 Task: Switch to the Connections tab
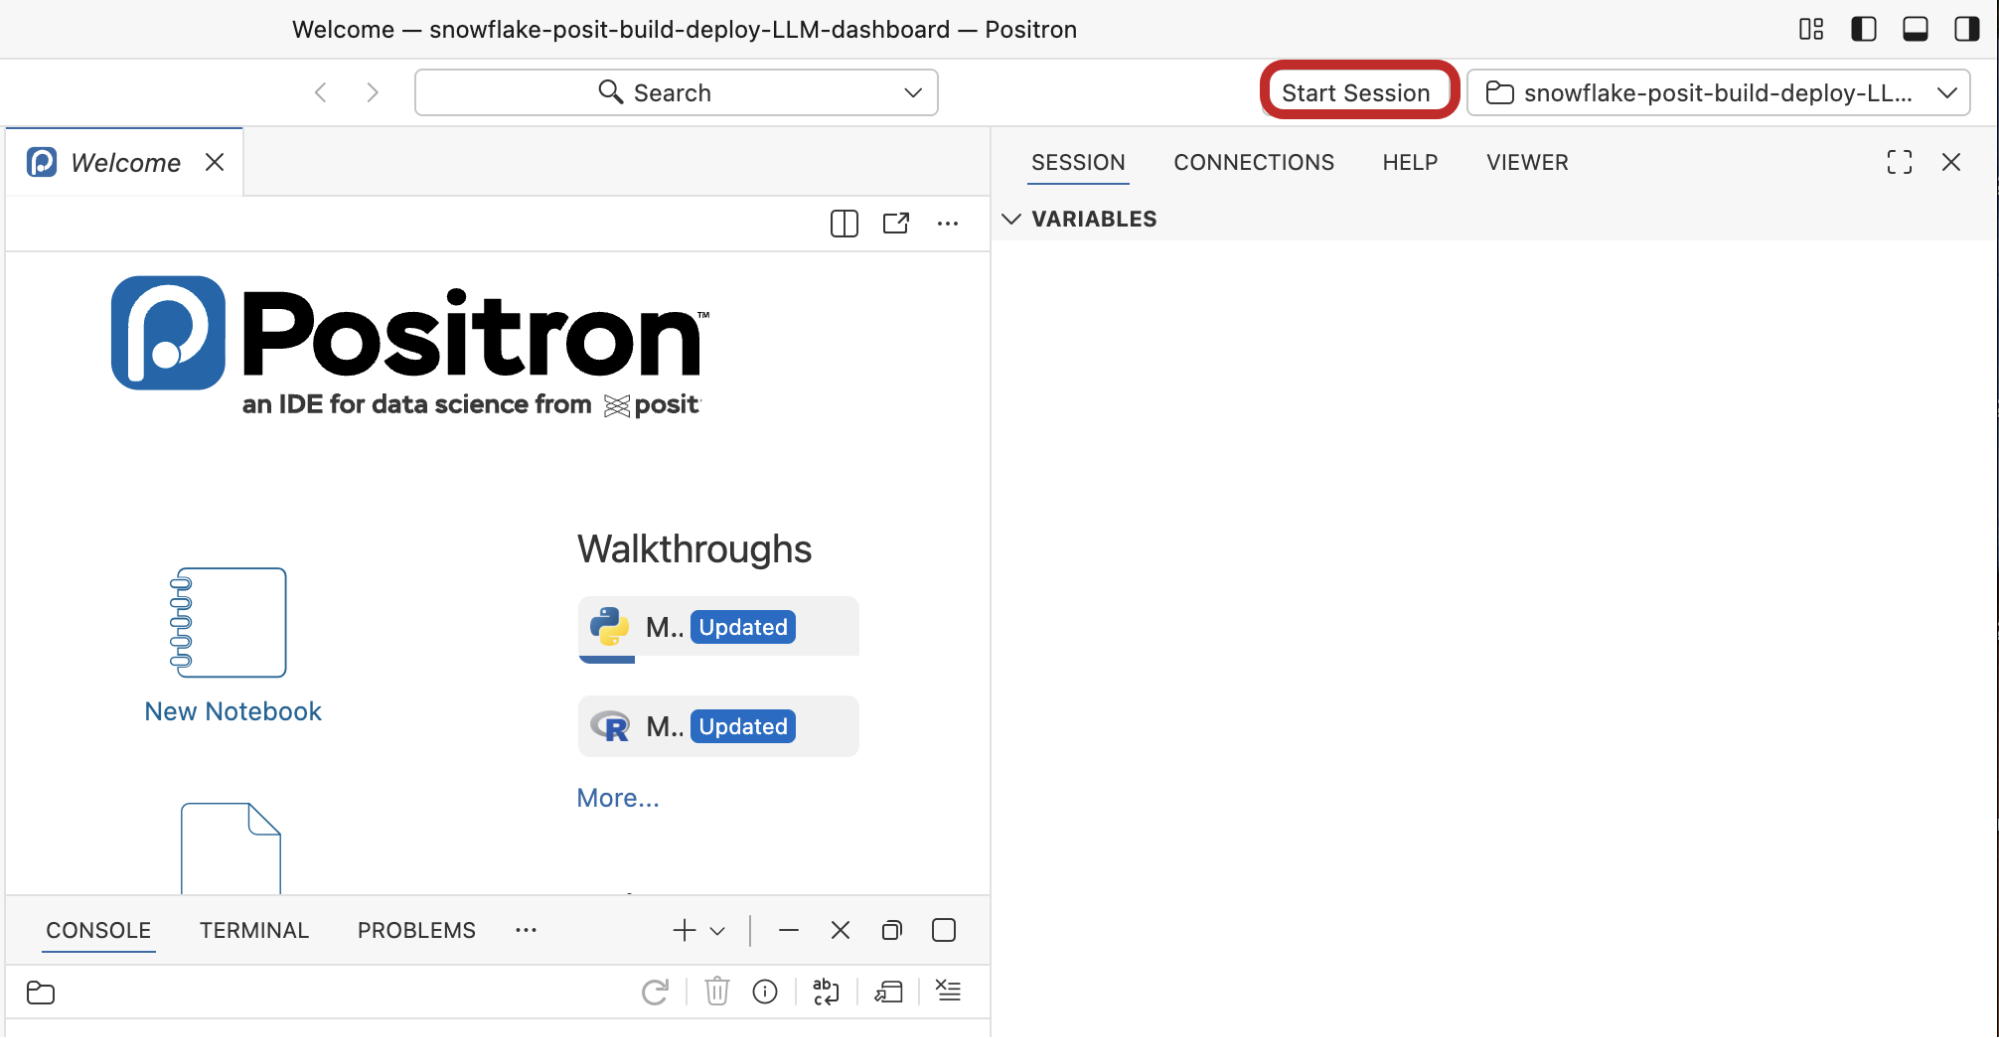[x=1253, y=162]
